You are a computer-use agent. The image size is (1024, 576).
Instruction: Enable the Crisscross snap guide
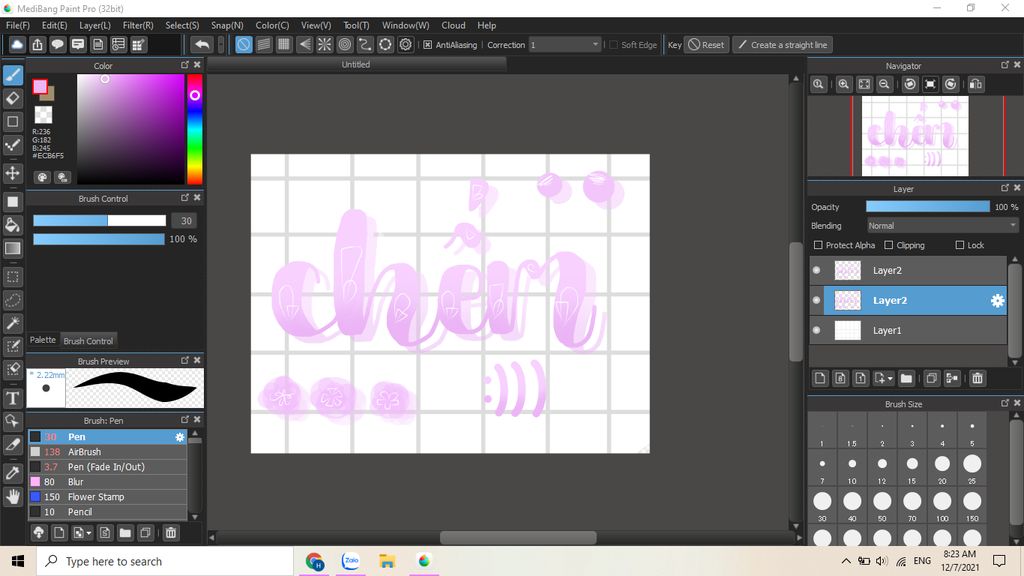coord(284,44)
